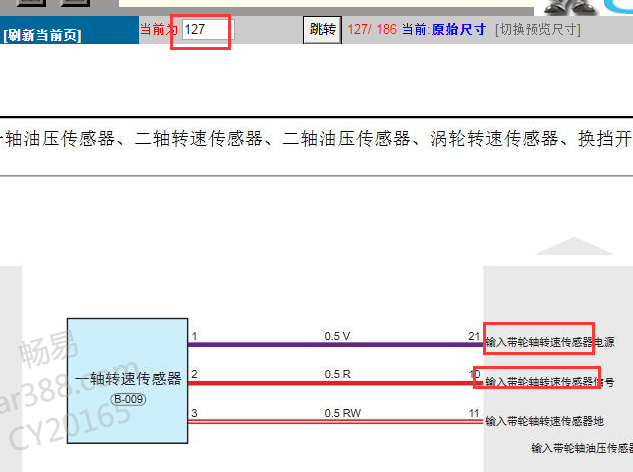The image size is (633, 472).
Task: Click pin number 21 on the purple wire
Action: point(474,336)
